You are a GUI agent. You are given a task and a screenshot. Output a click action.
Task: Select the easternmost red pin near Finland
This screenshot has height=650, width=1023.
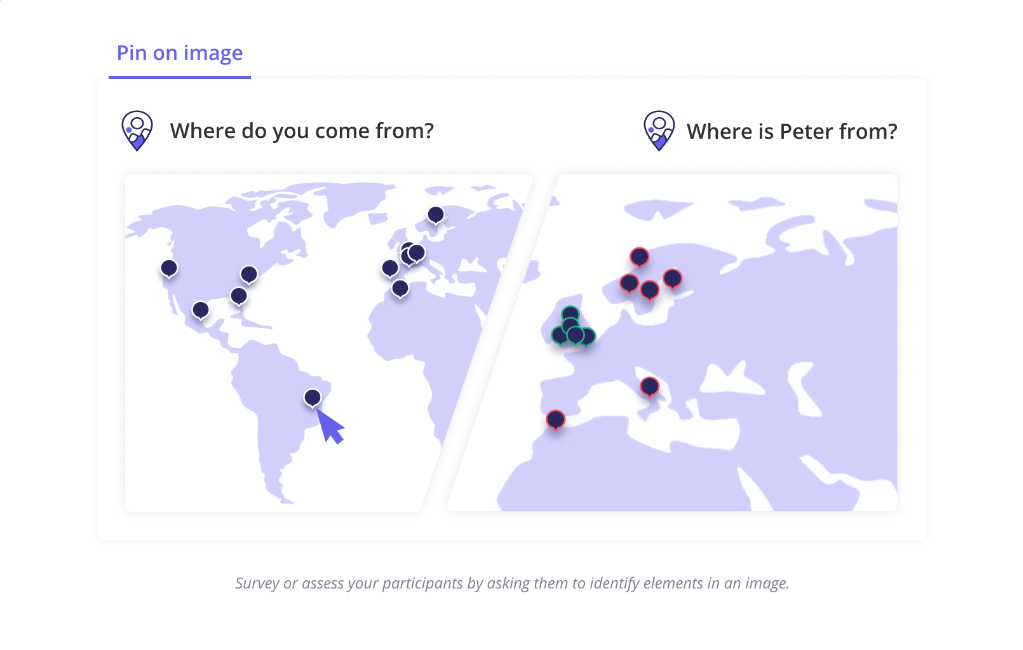673,279
